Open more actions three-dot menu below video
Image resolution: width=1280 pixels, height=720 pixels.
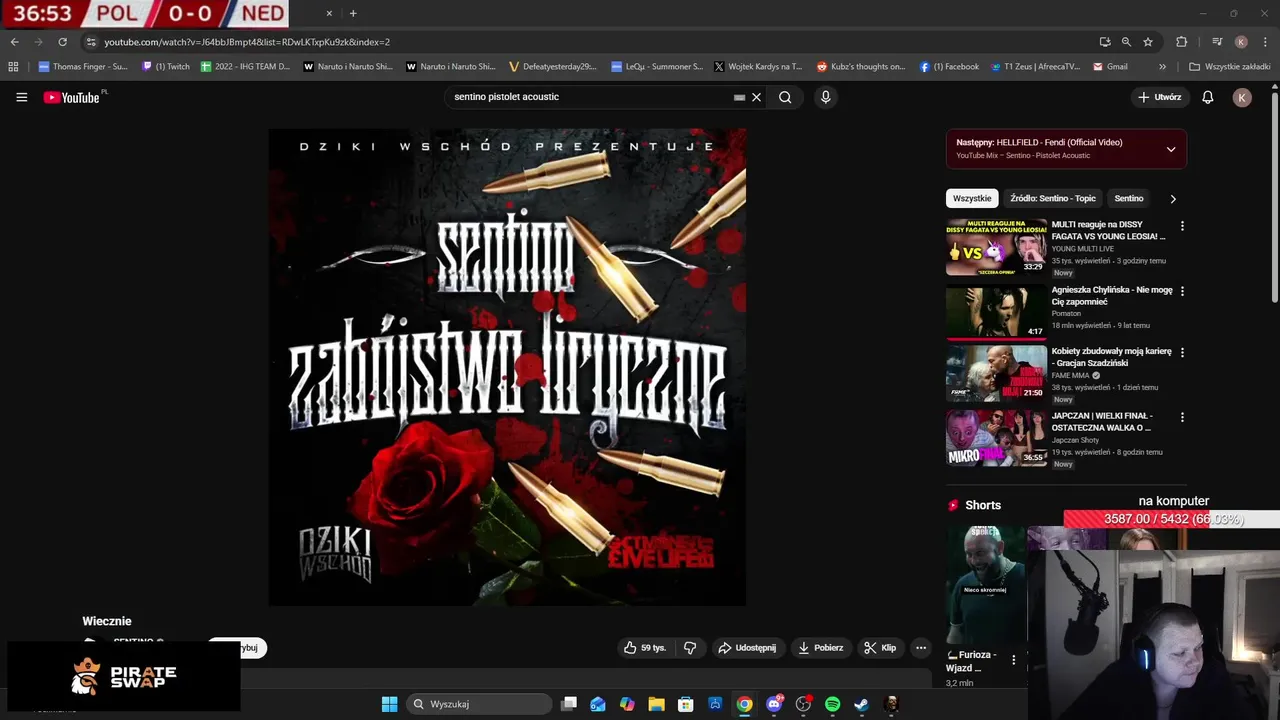point(921,648)
